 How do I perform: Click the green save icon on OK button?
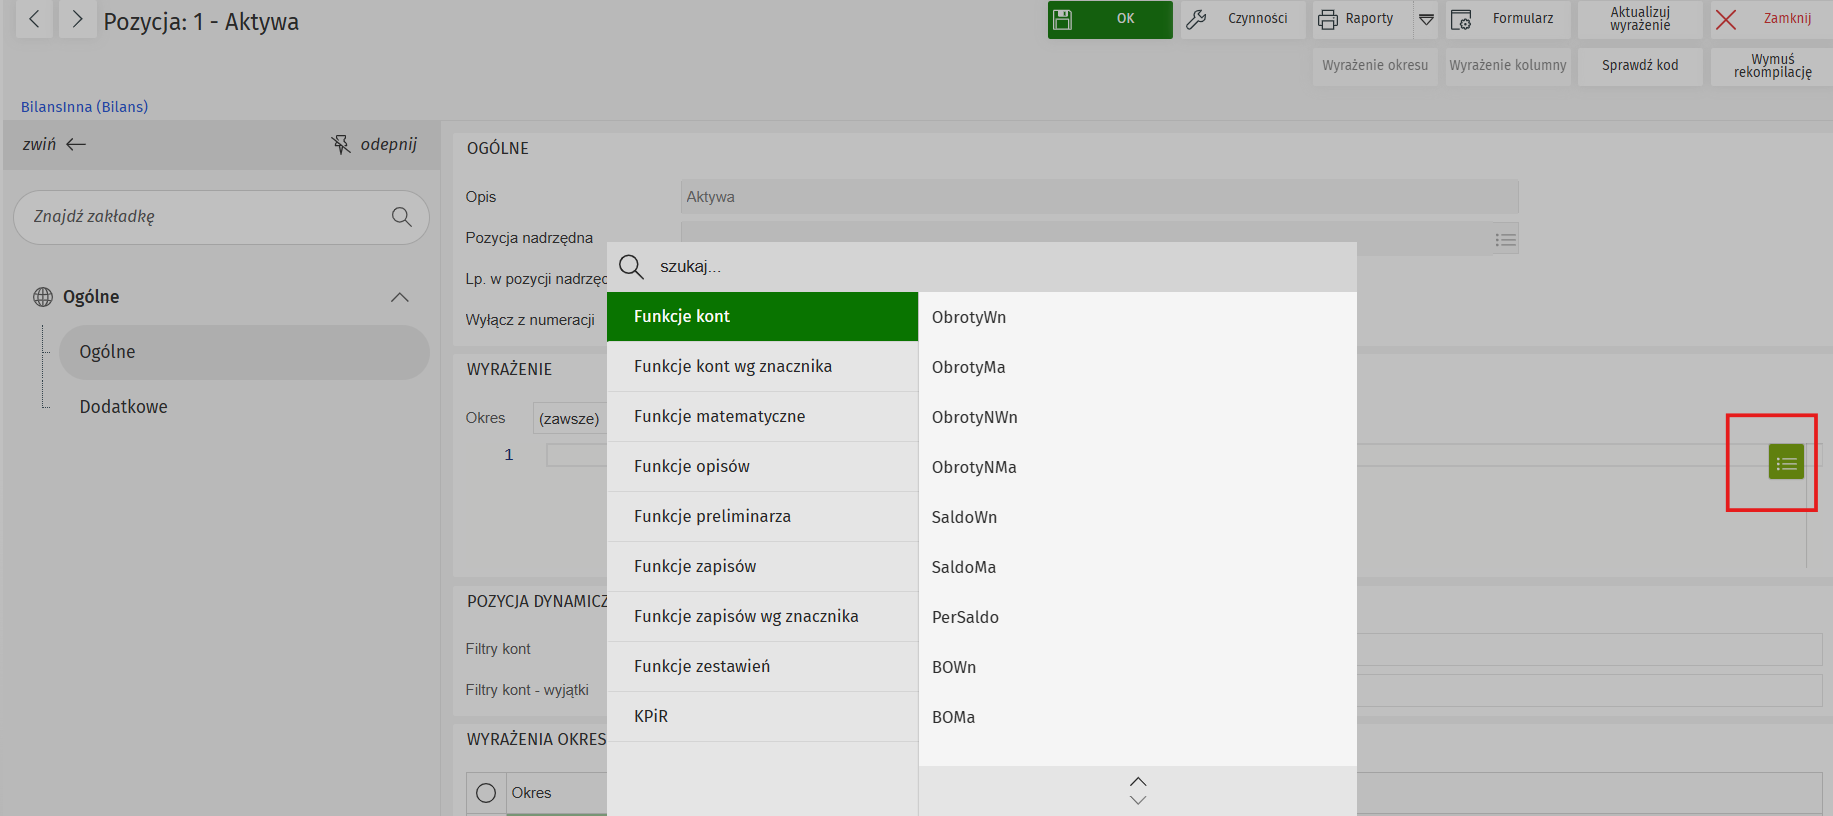(x=1063, y=19)
